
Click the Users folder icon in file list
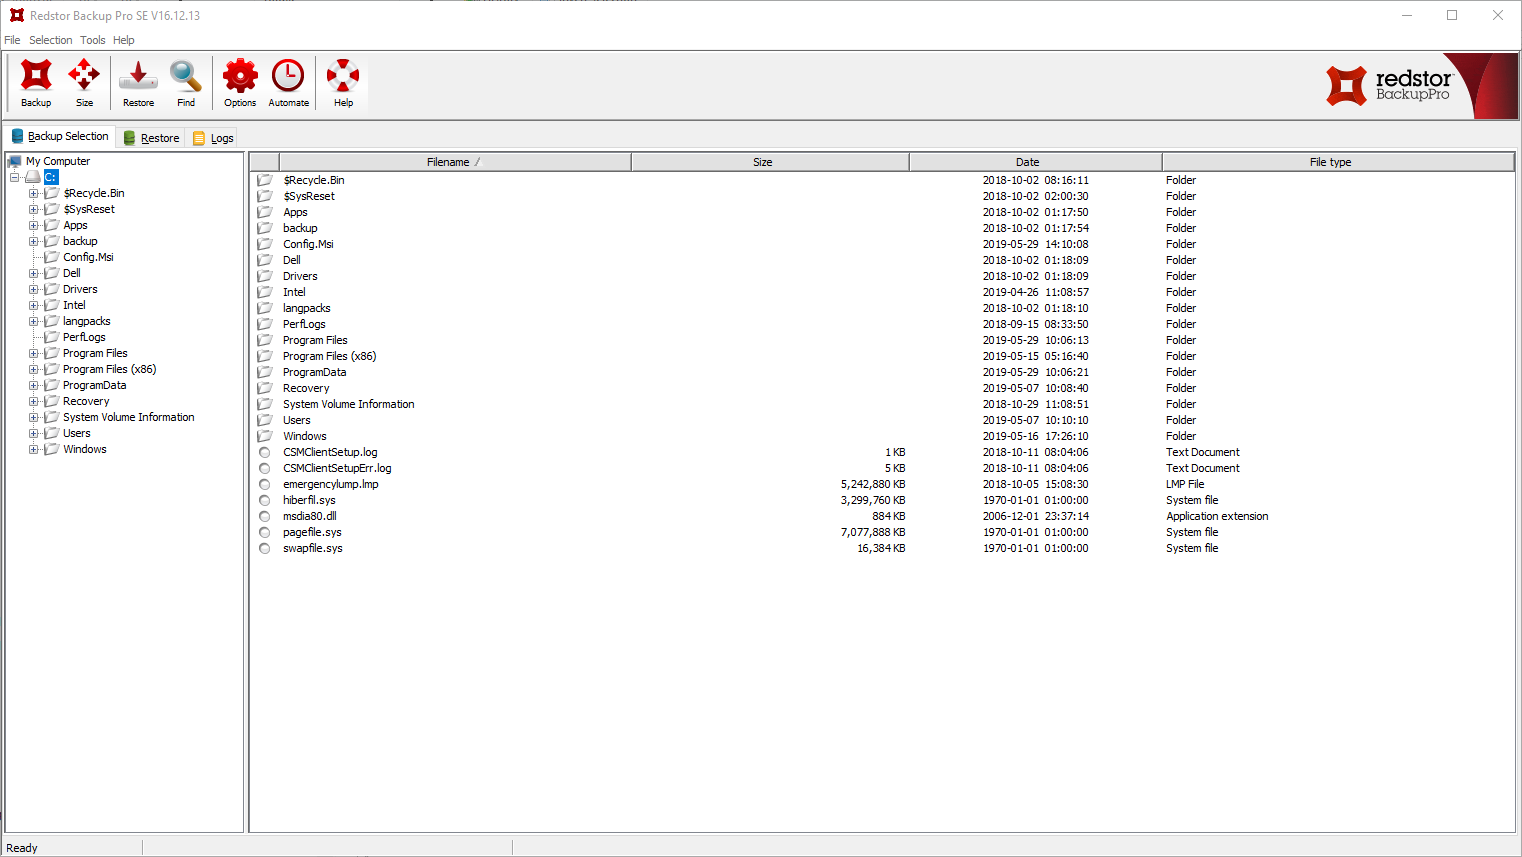click(x=265, y=420)
